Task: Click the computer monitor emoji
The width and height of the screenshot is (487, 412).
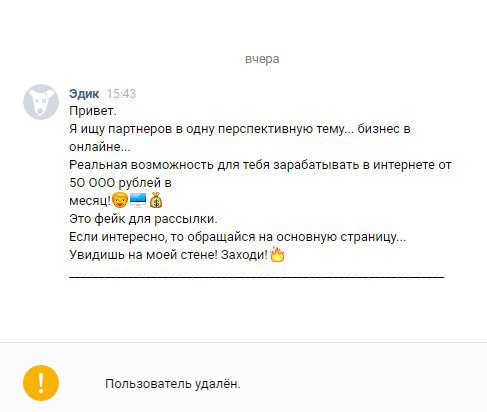Action: tap(138, 200)
